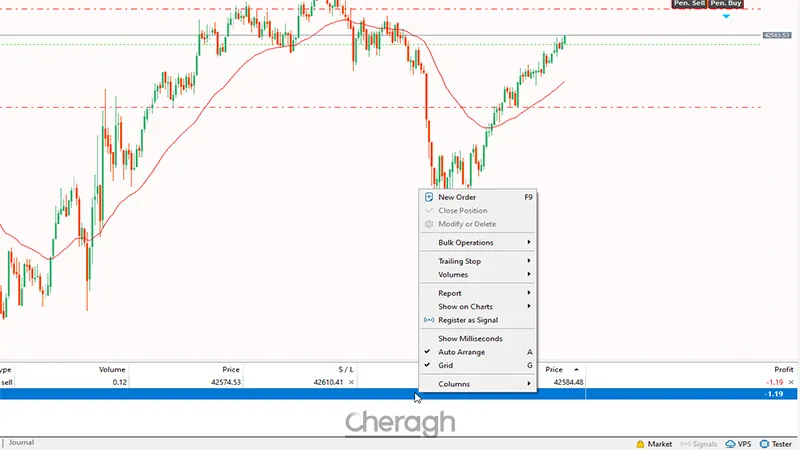Close the sell position using profit X
800x450 pixels.
[x=791, y=382]
